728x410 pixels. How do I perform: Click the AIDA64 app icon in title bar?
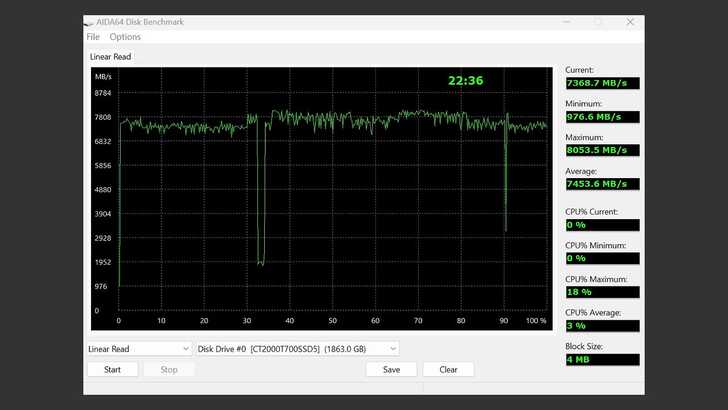click(x=93, y=22)
